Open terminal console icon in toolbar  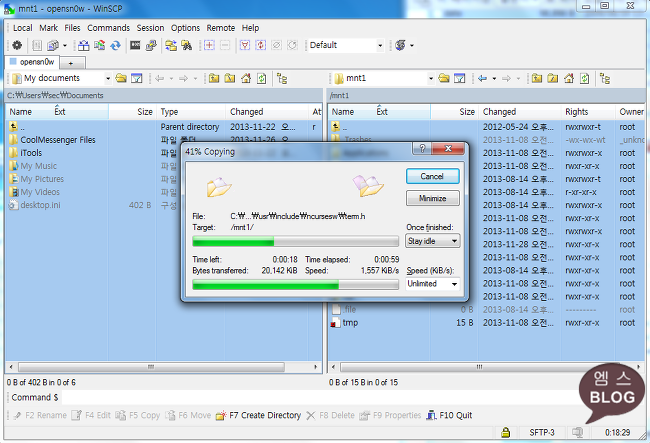(135, 45)
